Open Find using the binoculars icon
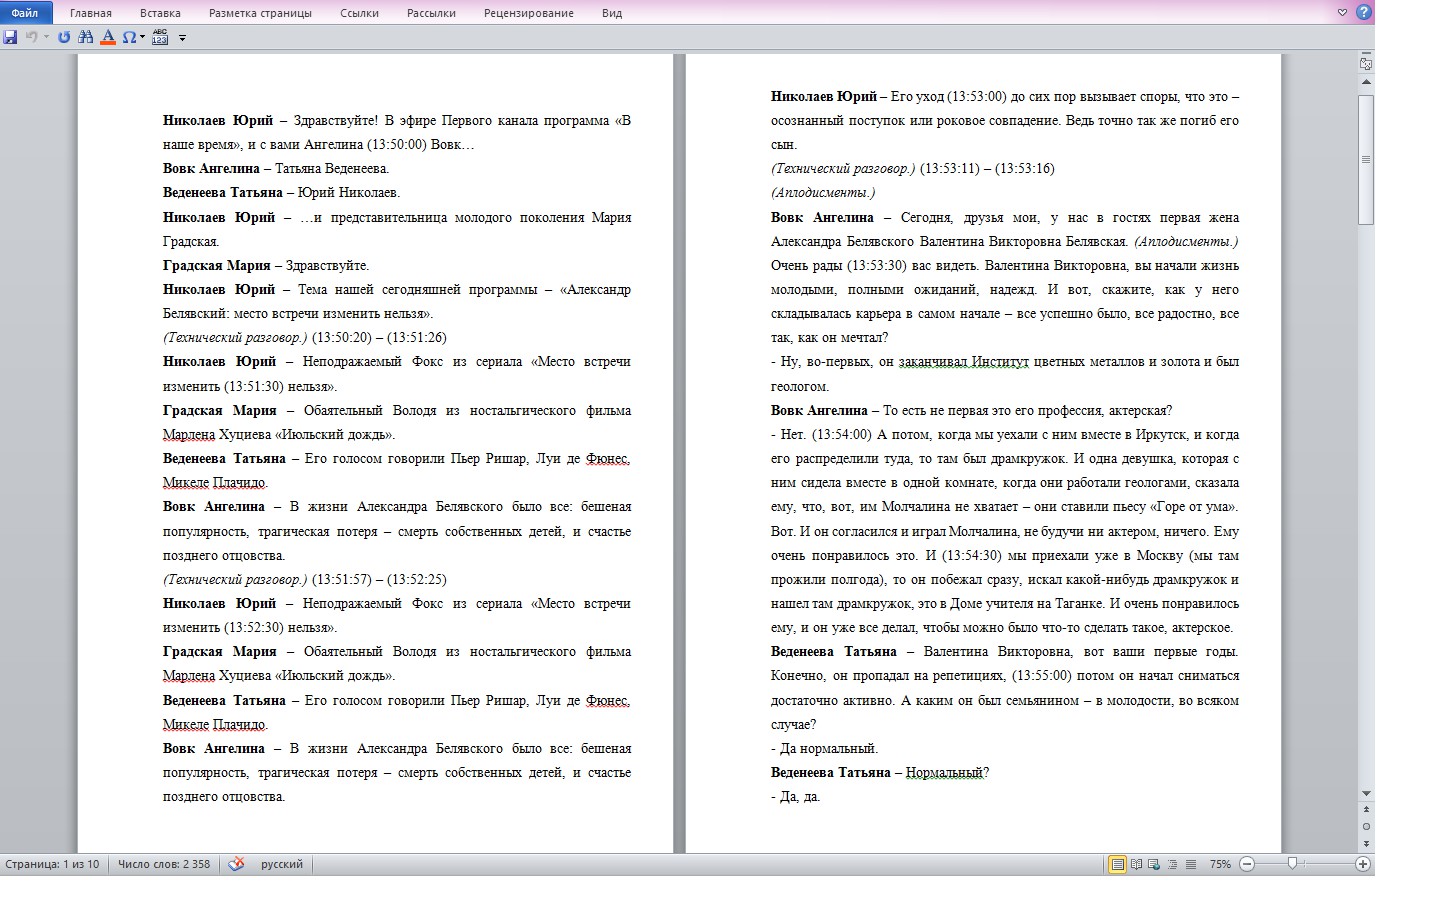Image resolution: width=1440 pixels, height=900 pixels. [86, 37]
